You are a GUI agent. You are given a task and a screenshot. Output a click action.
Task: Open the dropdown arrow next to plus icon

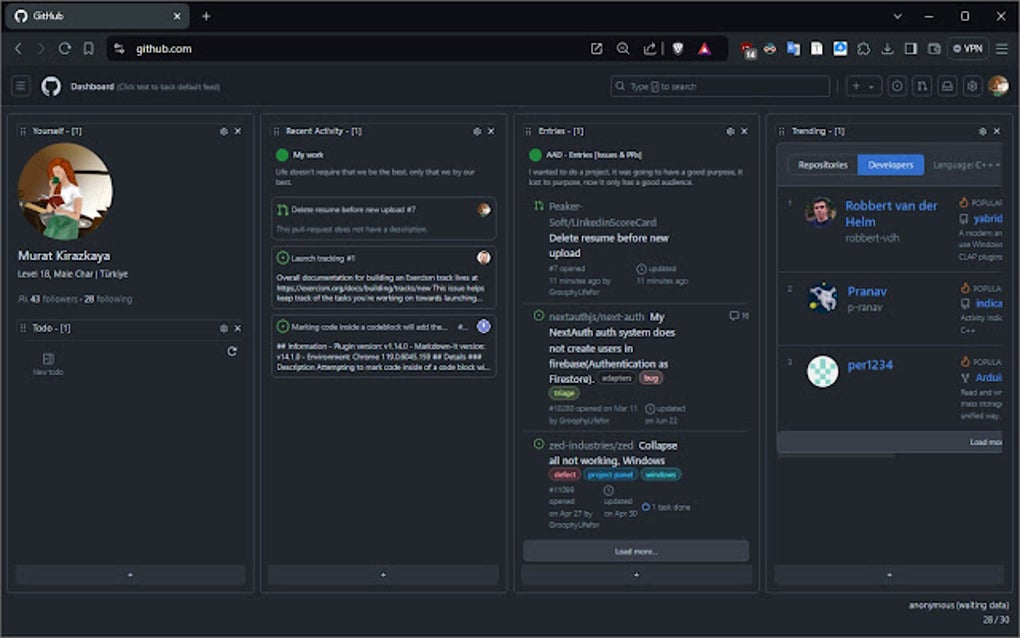tap(869, 86)
